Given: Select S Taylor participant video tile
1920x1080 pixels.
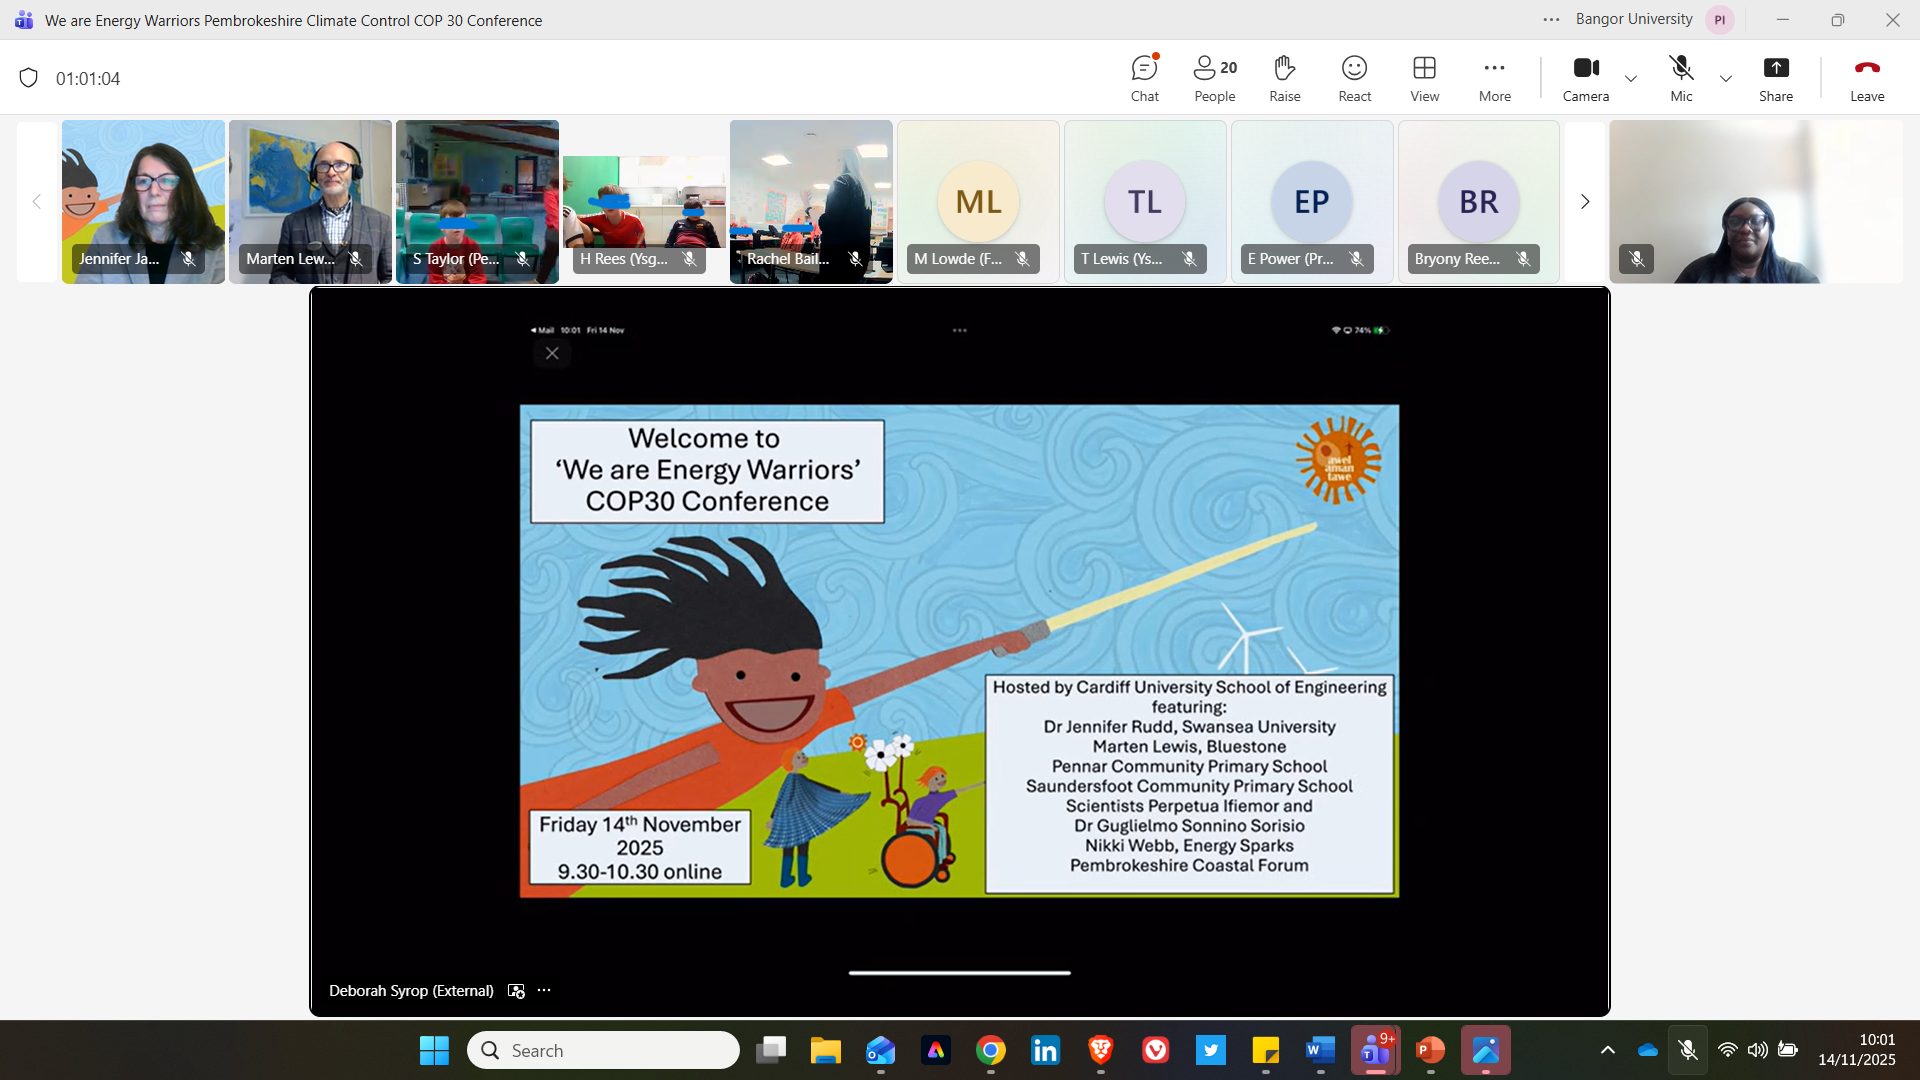Looking at the screenshot, I should (x=477, y=202).
